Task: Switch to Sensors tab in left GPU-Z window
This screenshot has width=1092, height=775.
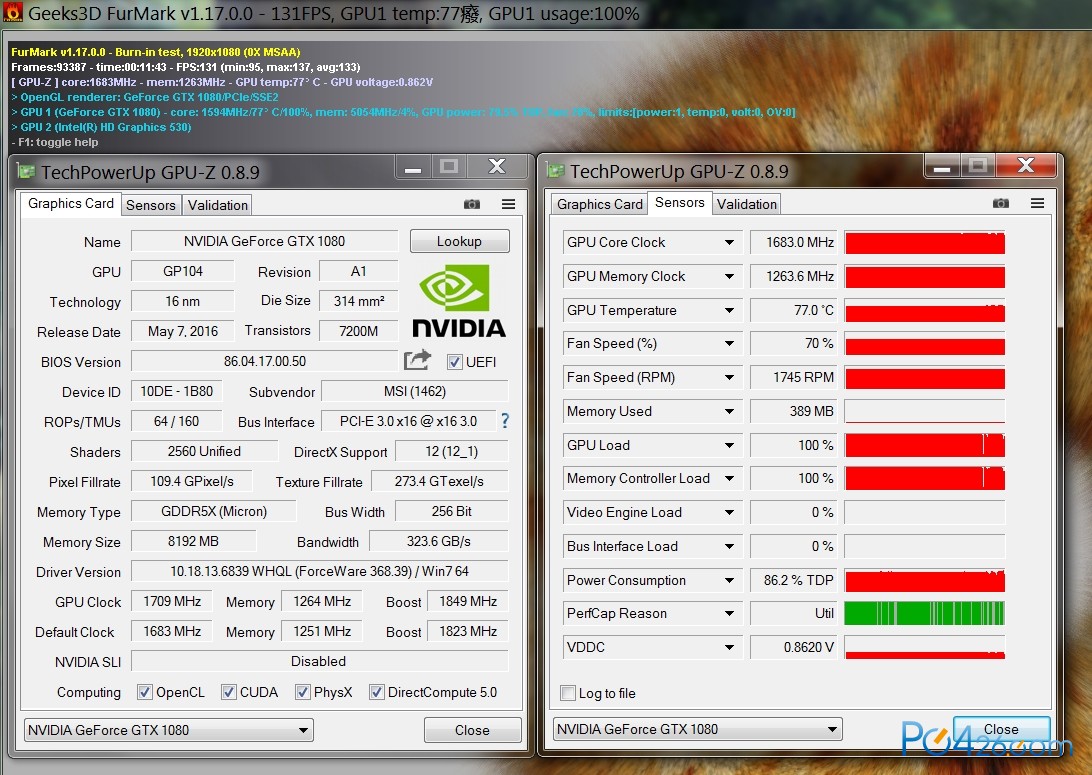Action: [150, 205]
